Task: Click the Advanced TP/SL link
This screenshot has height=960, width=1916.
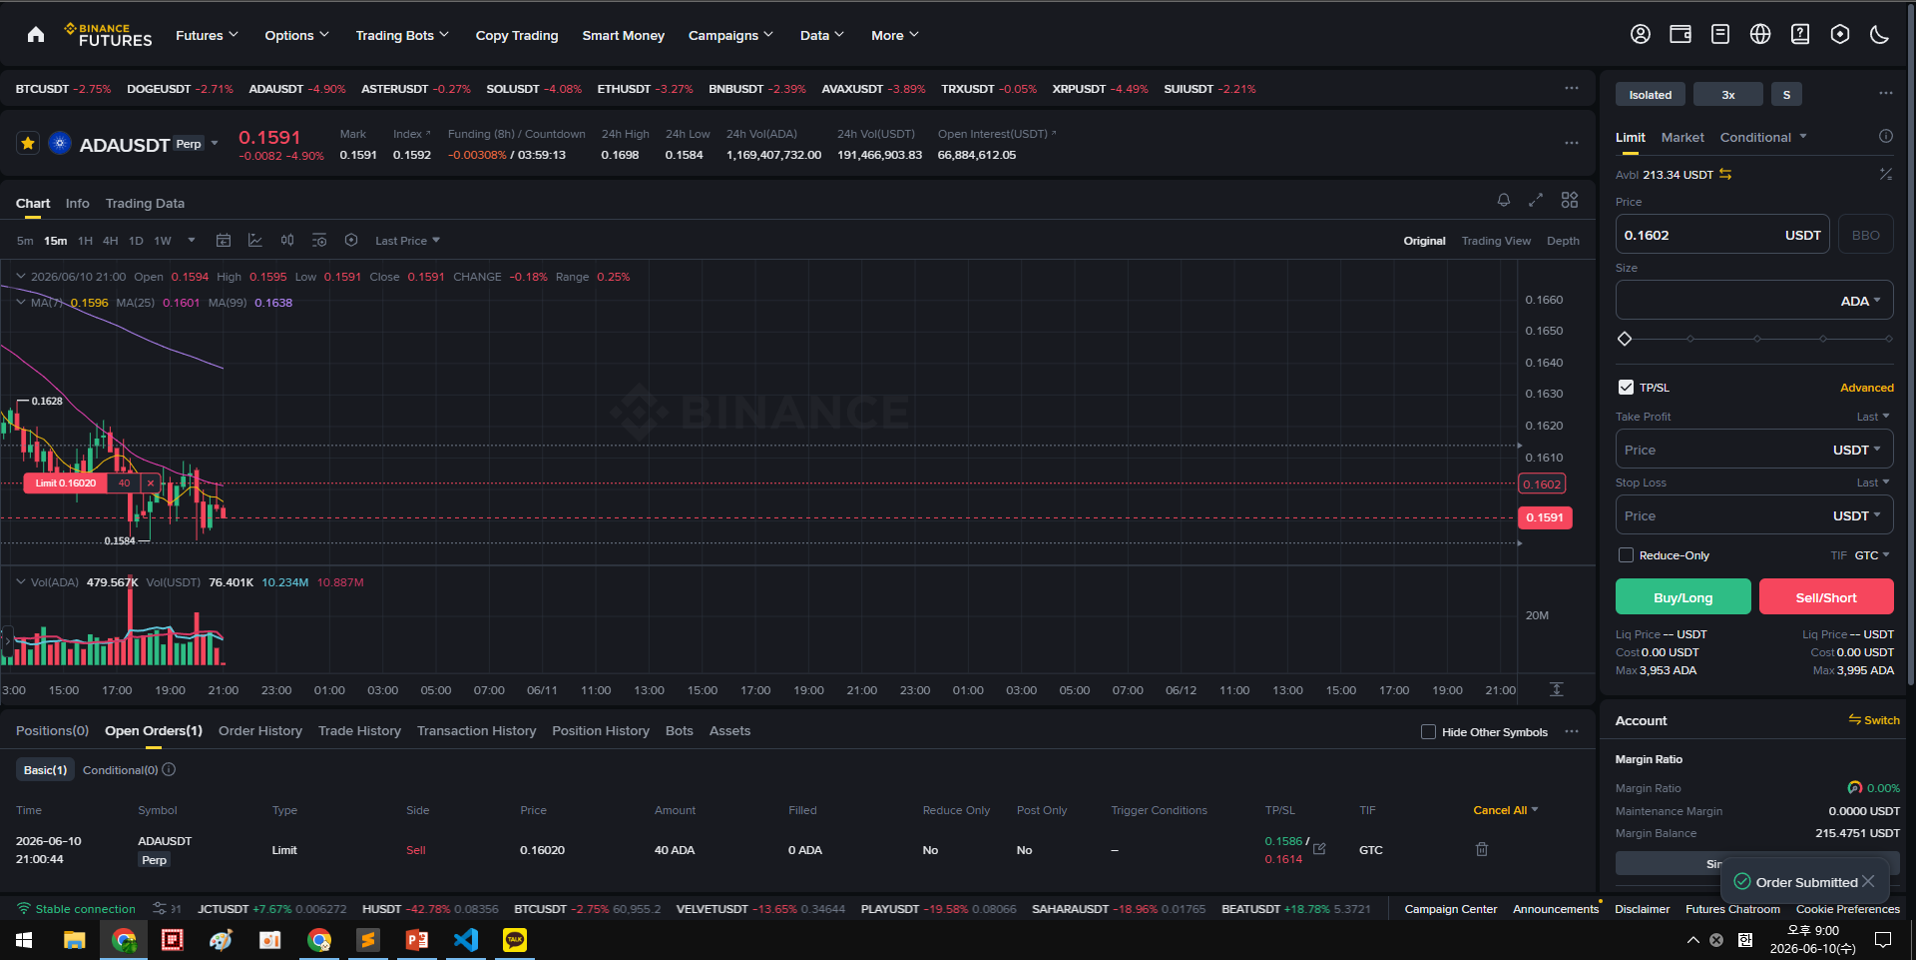Action: 1866,387
